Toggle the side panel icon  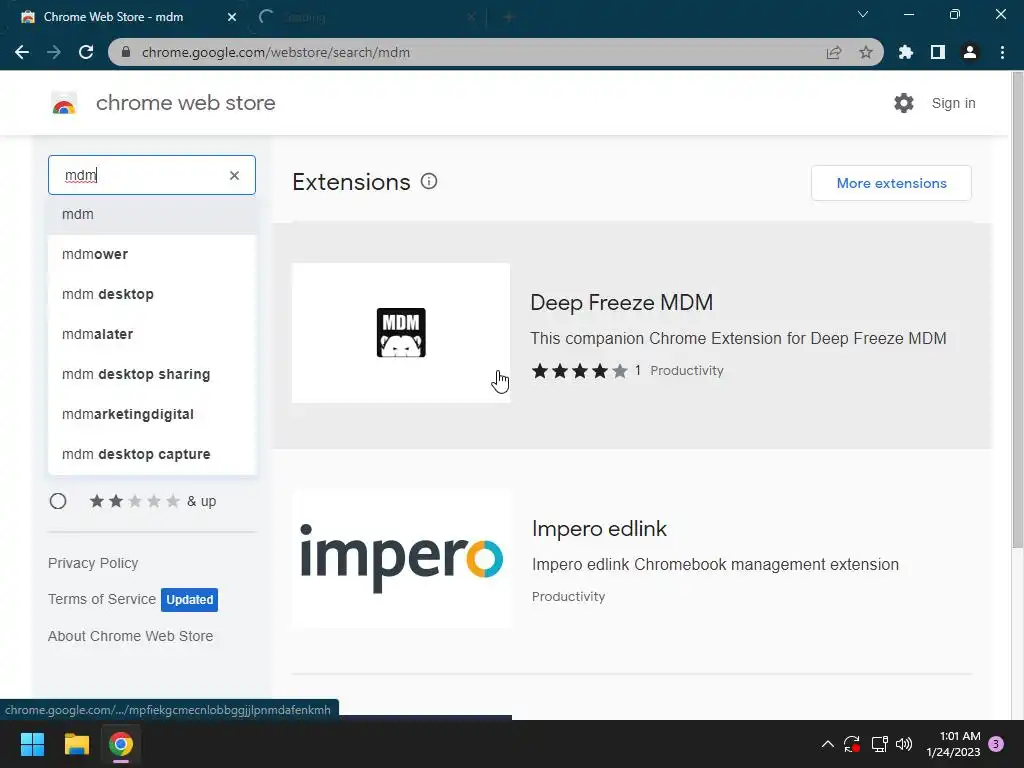click(x=938, y=52)
